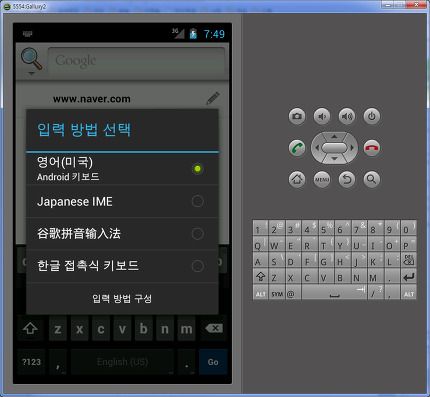Click the emulator Home button
The width and height of the screenshot is (430, 397).
[x=297, y=179]
